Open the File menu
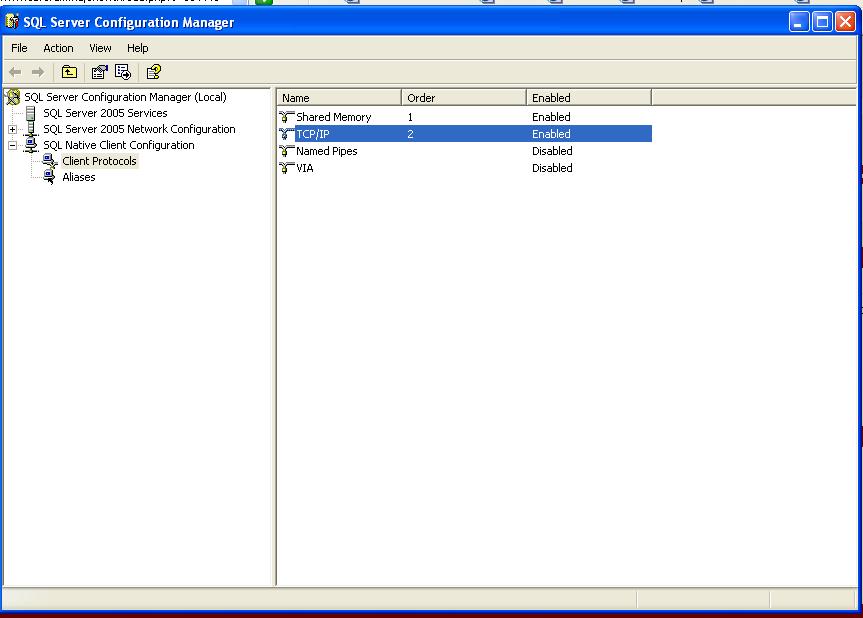 tap(19, 48)
